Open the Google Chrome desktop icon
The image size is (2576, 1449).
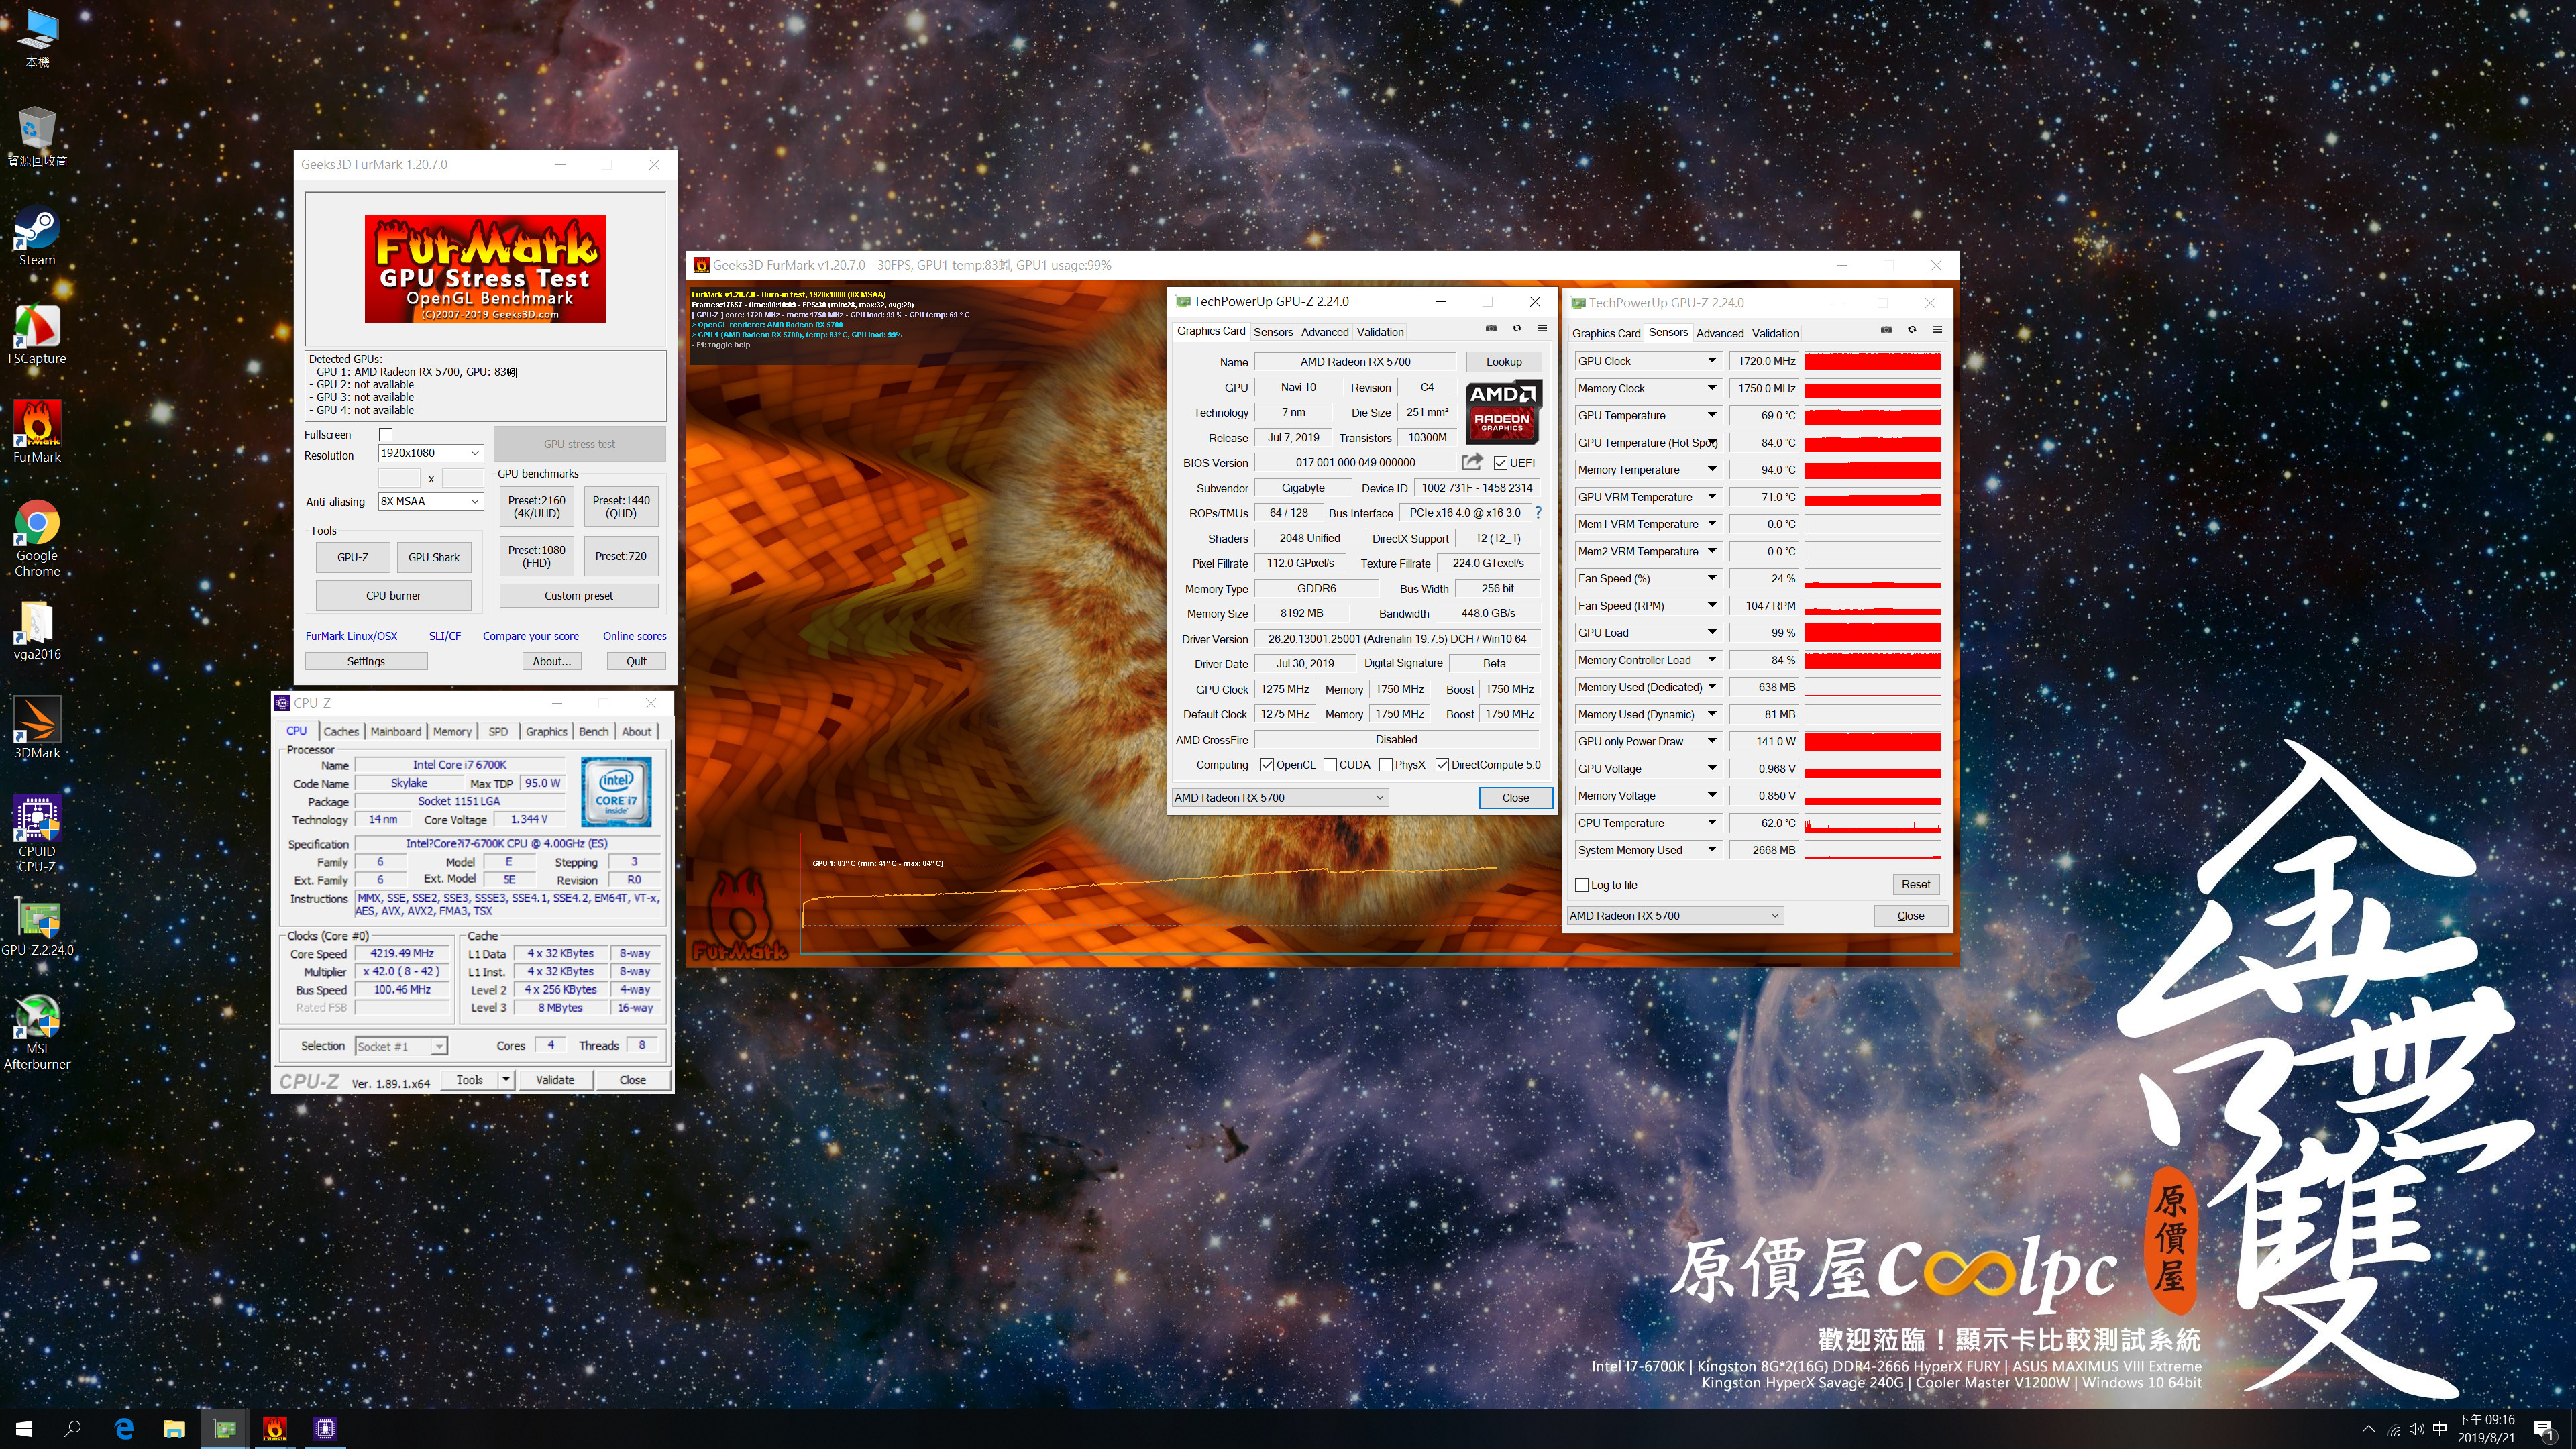[x=37, y=539]
